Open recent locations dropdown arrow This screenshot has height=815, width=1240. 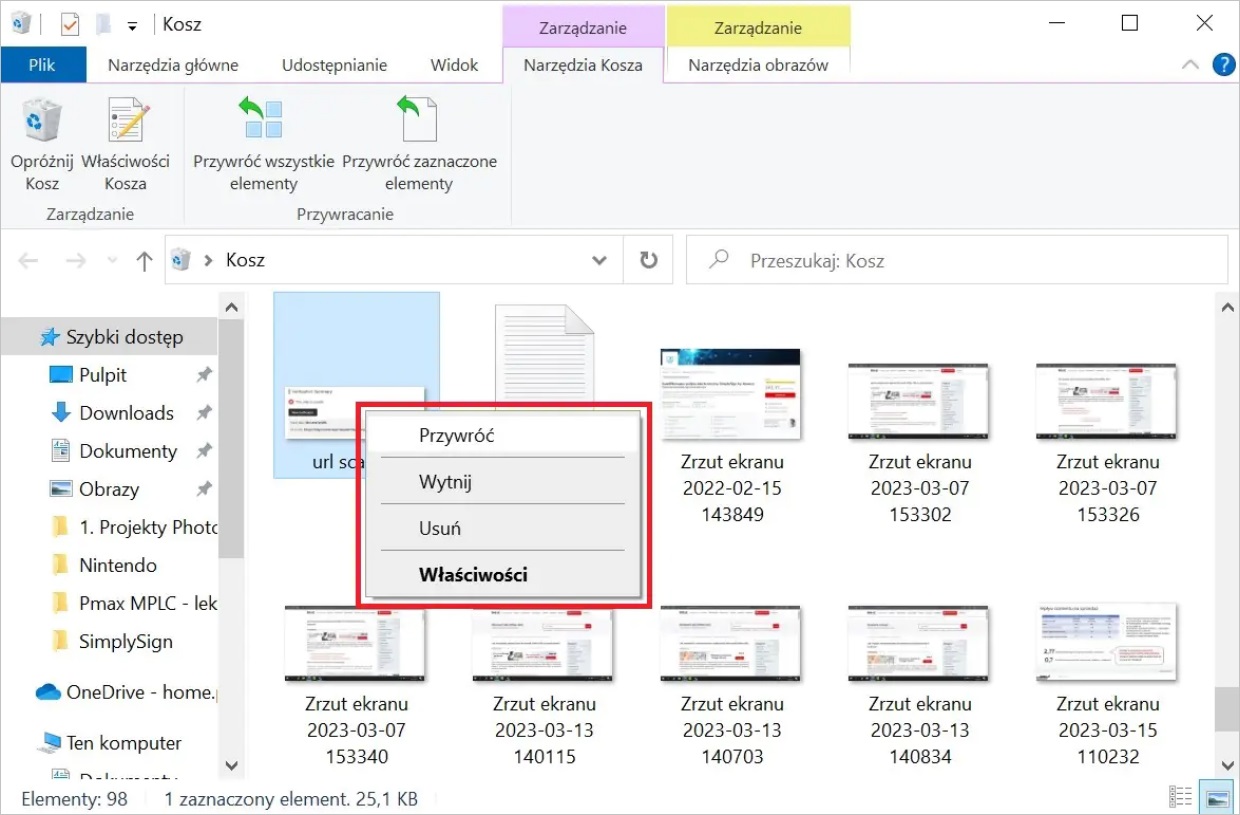click(x=112, y=261)
